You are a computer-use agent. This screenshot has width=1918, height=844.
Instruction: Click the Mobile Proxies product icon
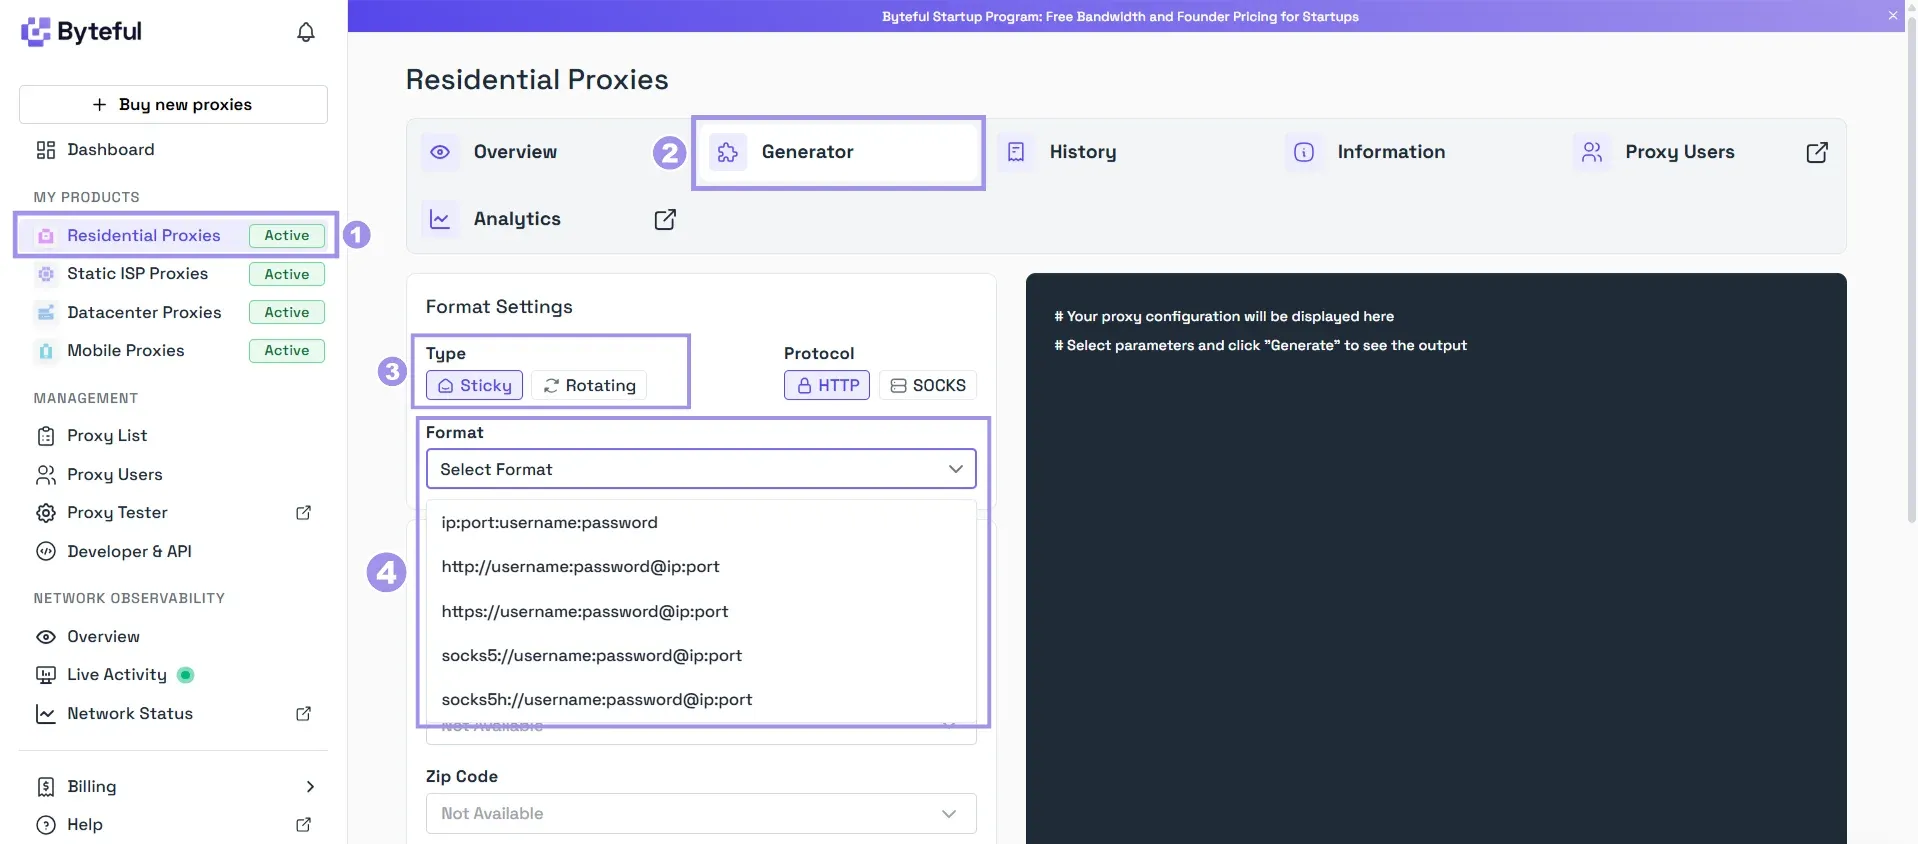46,351
